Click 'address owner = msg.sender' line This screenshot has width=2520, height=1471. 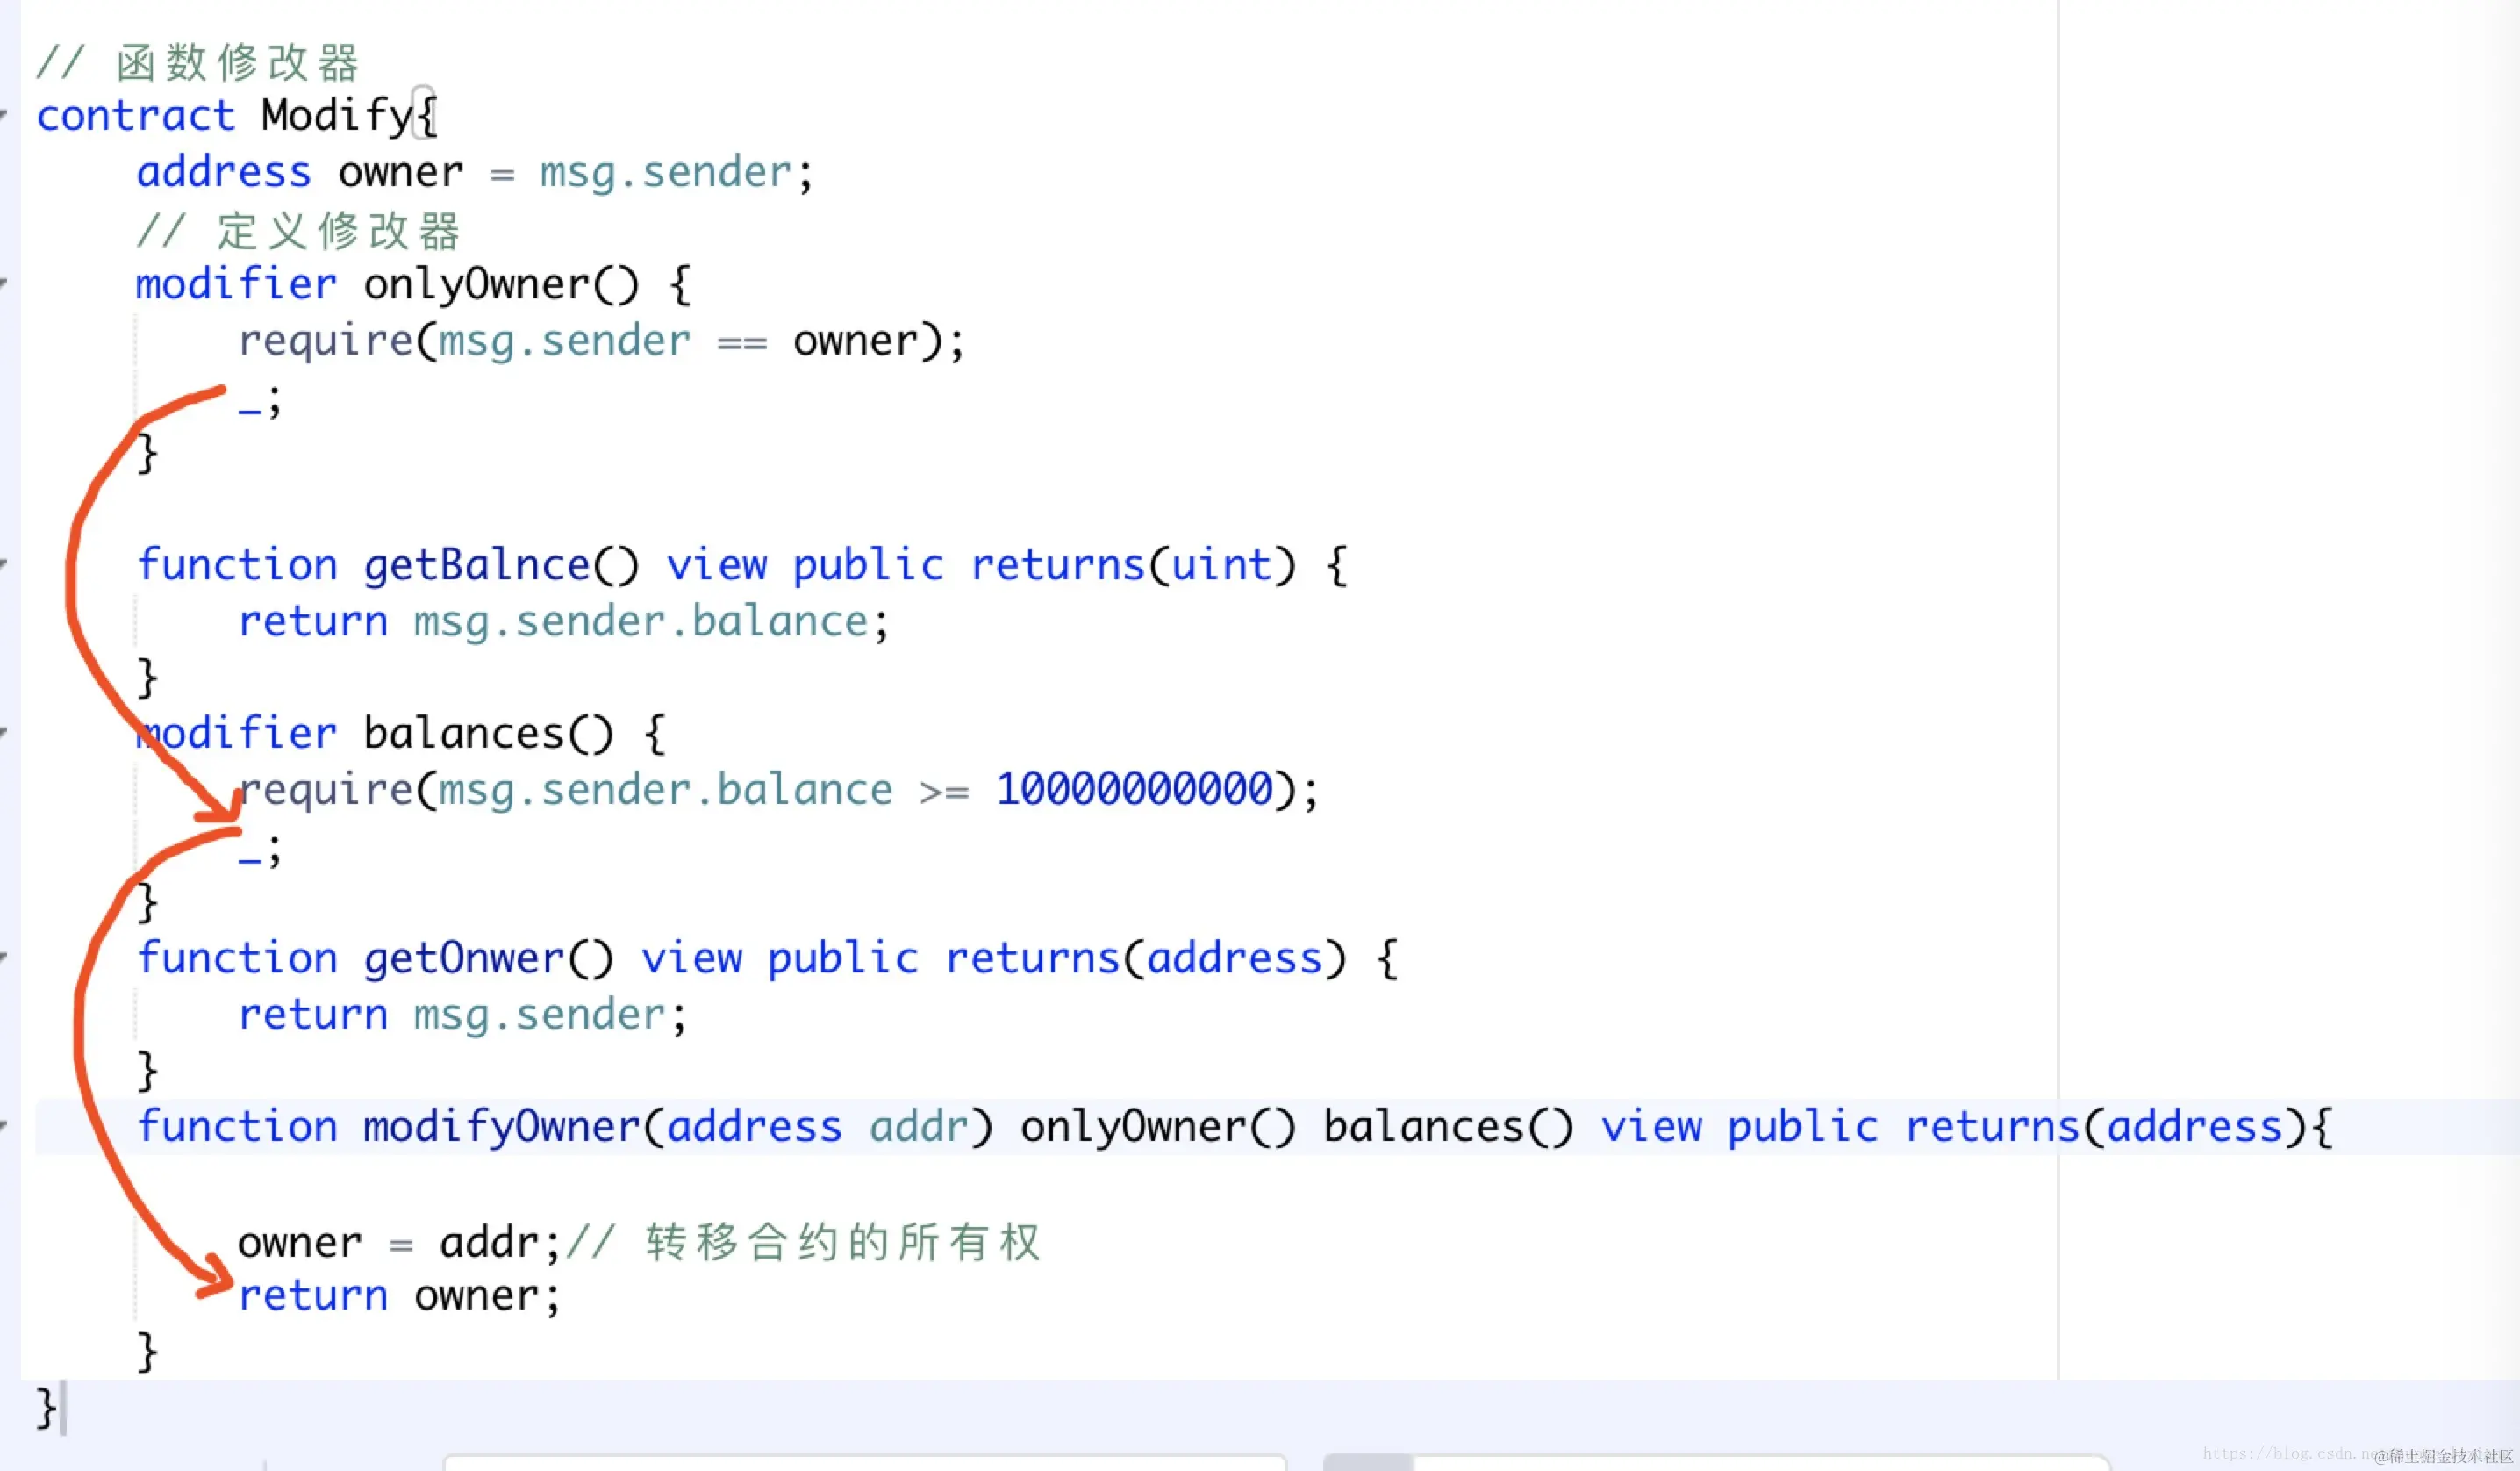click(474, 173)
